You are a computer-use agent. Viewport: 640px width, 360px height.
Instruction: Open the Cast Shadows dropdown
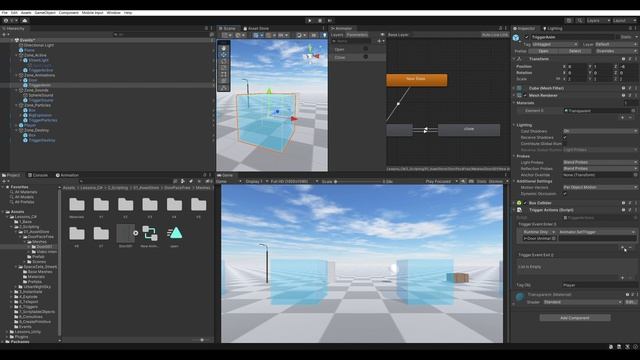600,131
